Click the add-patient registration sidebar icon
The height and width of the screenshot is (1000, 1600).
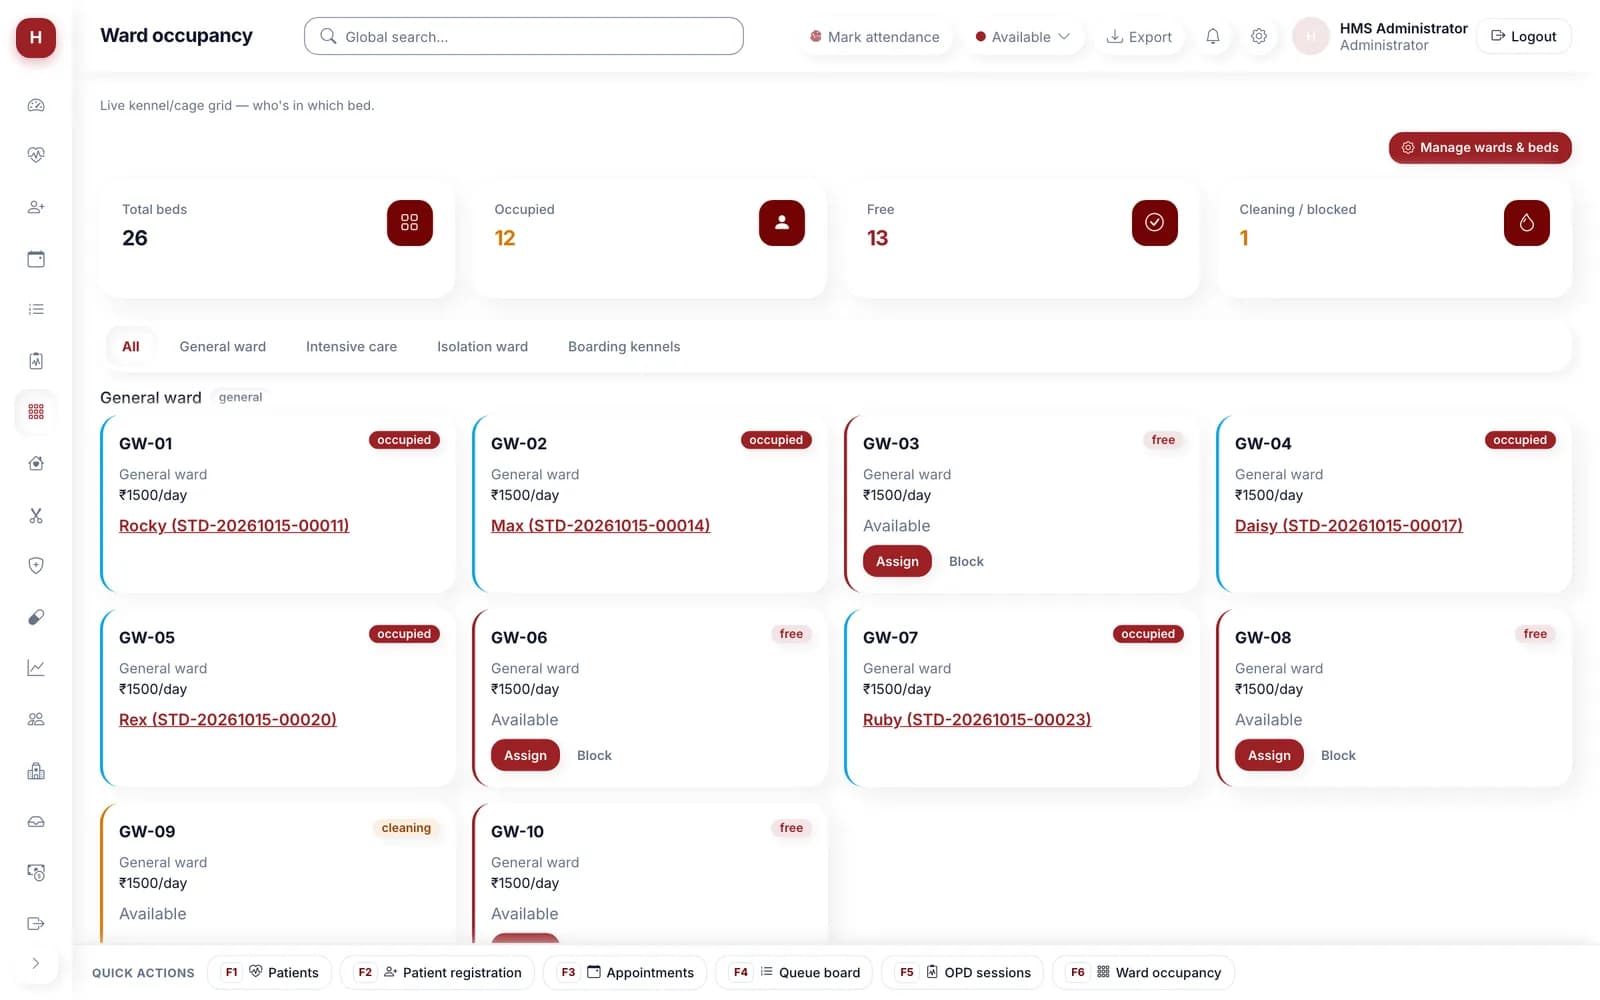pyautogui.click(x=36, y=207)
